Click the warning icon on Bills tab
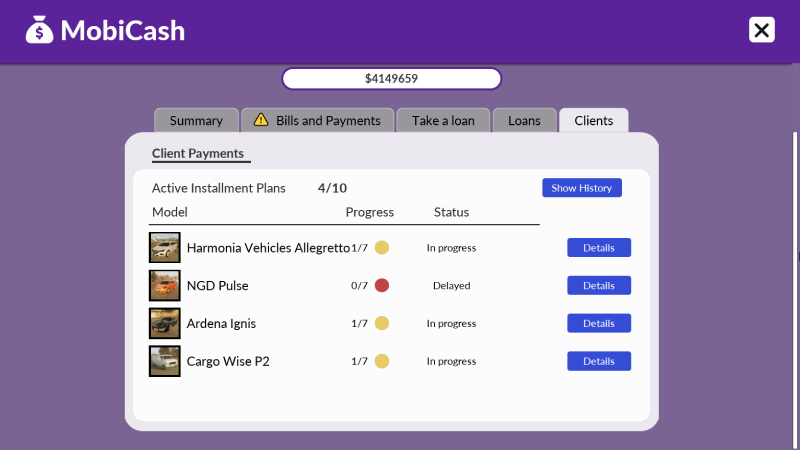The height and width of the screenshot is (450, 800). click(261, 120)
